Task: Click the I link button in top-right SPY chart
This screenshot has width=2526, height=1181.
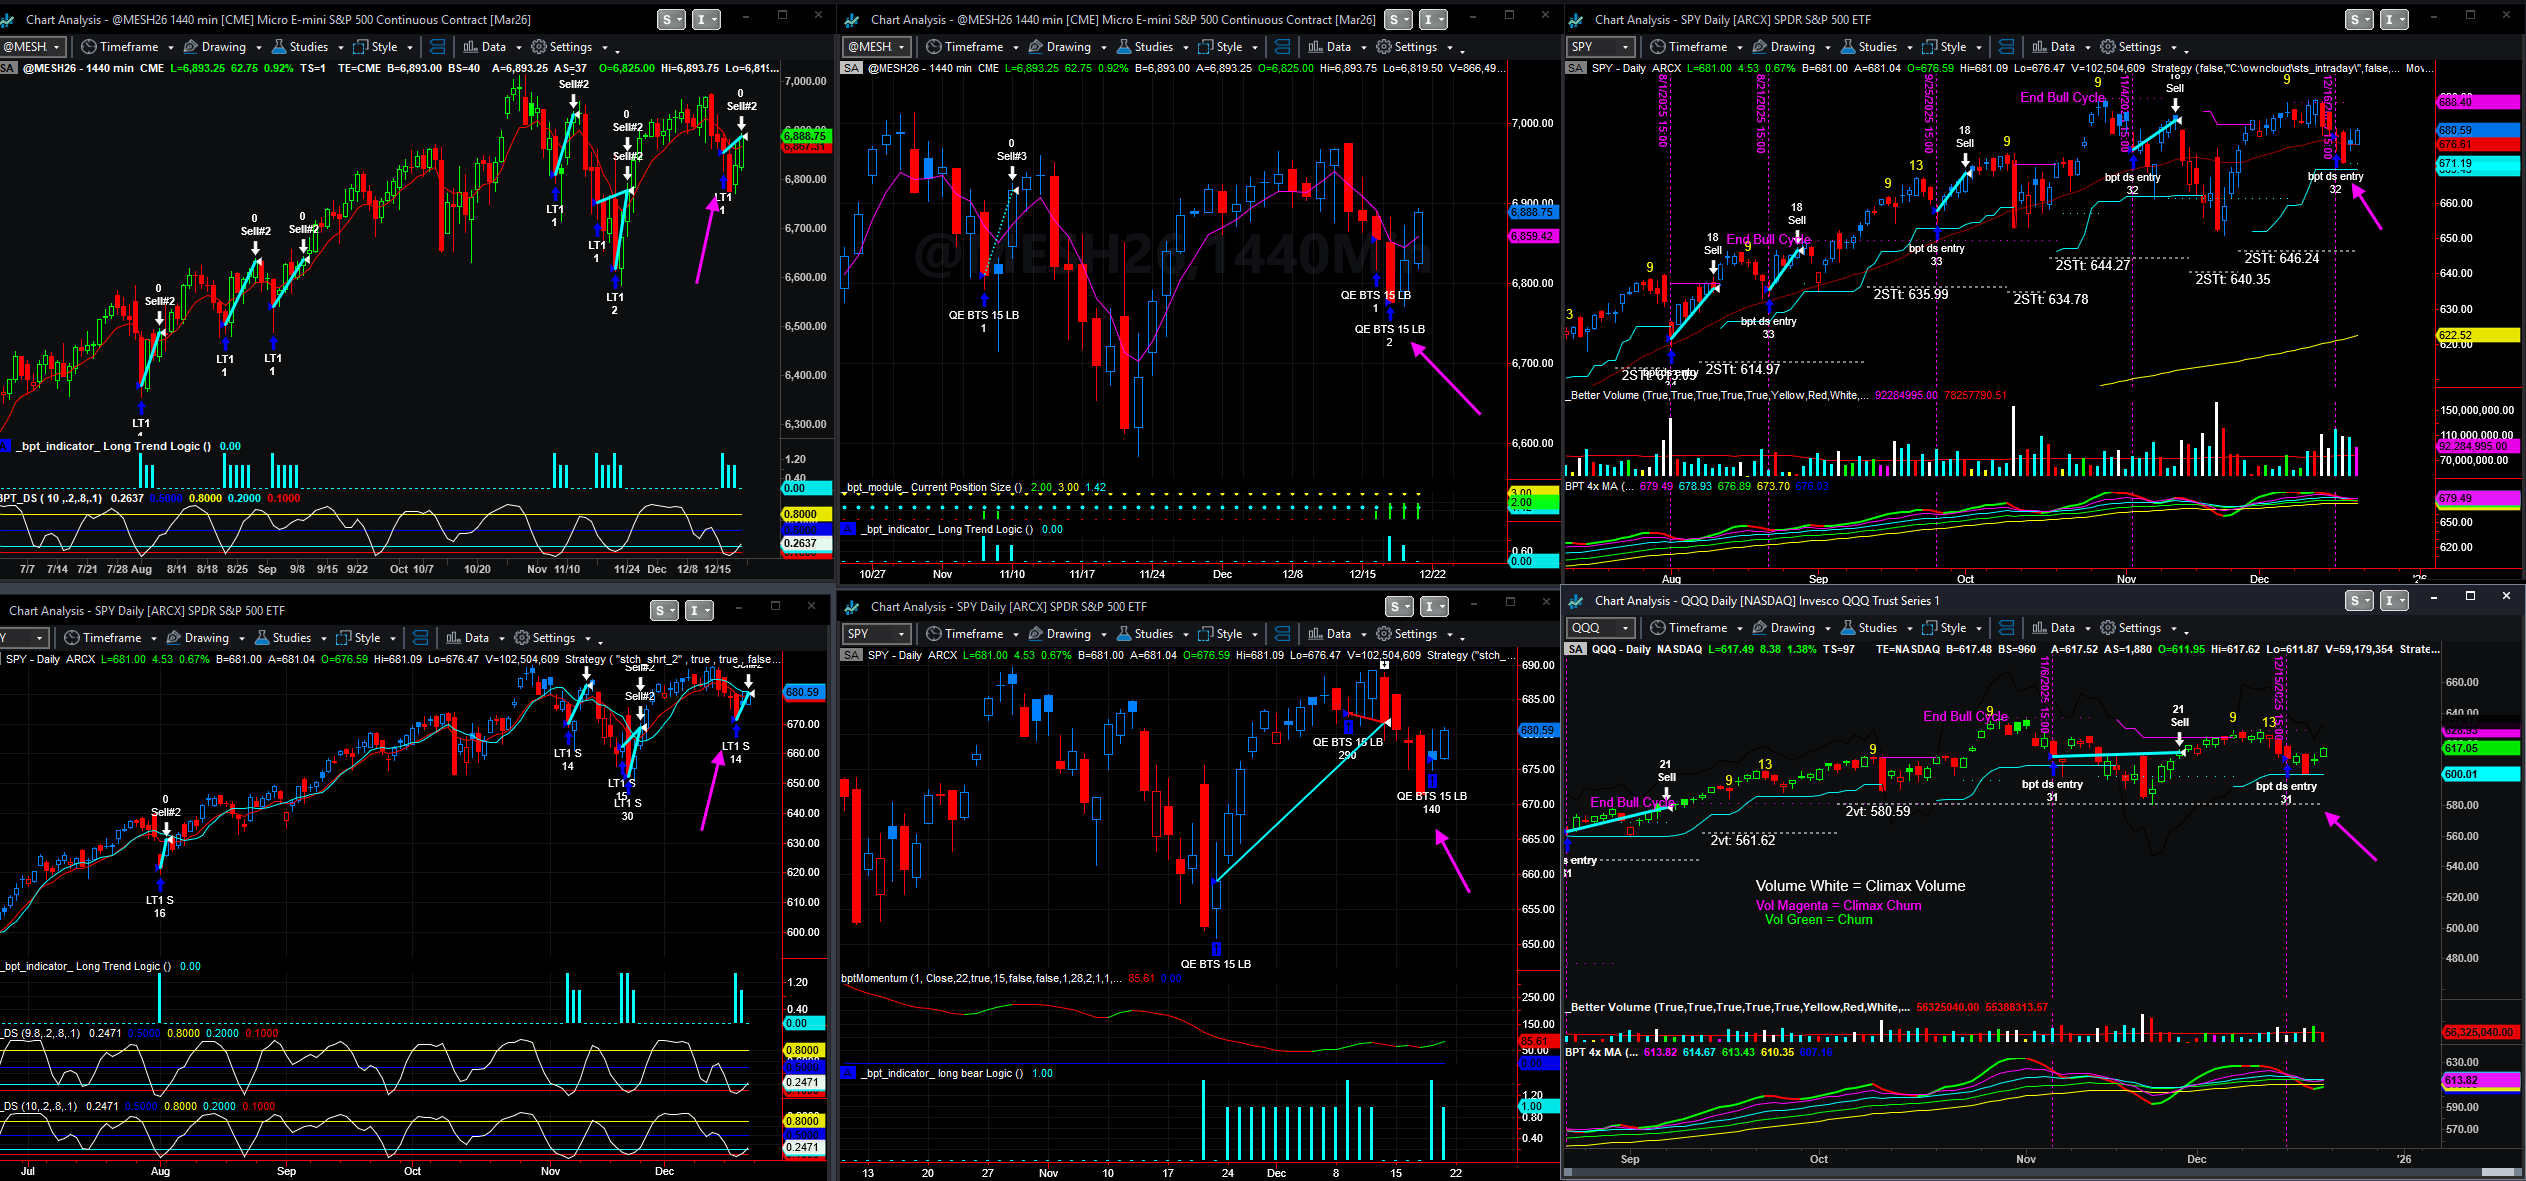Action: click(x=2394, y=20)
